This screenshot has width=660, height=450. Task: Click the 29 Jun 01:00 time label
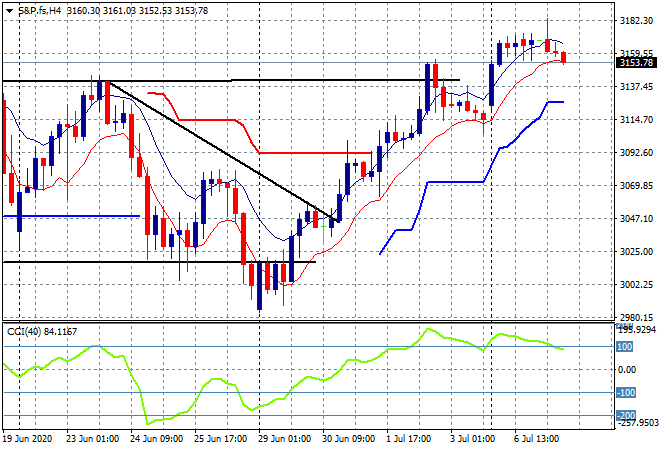coord(285,439)
